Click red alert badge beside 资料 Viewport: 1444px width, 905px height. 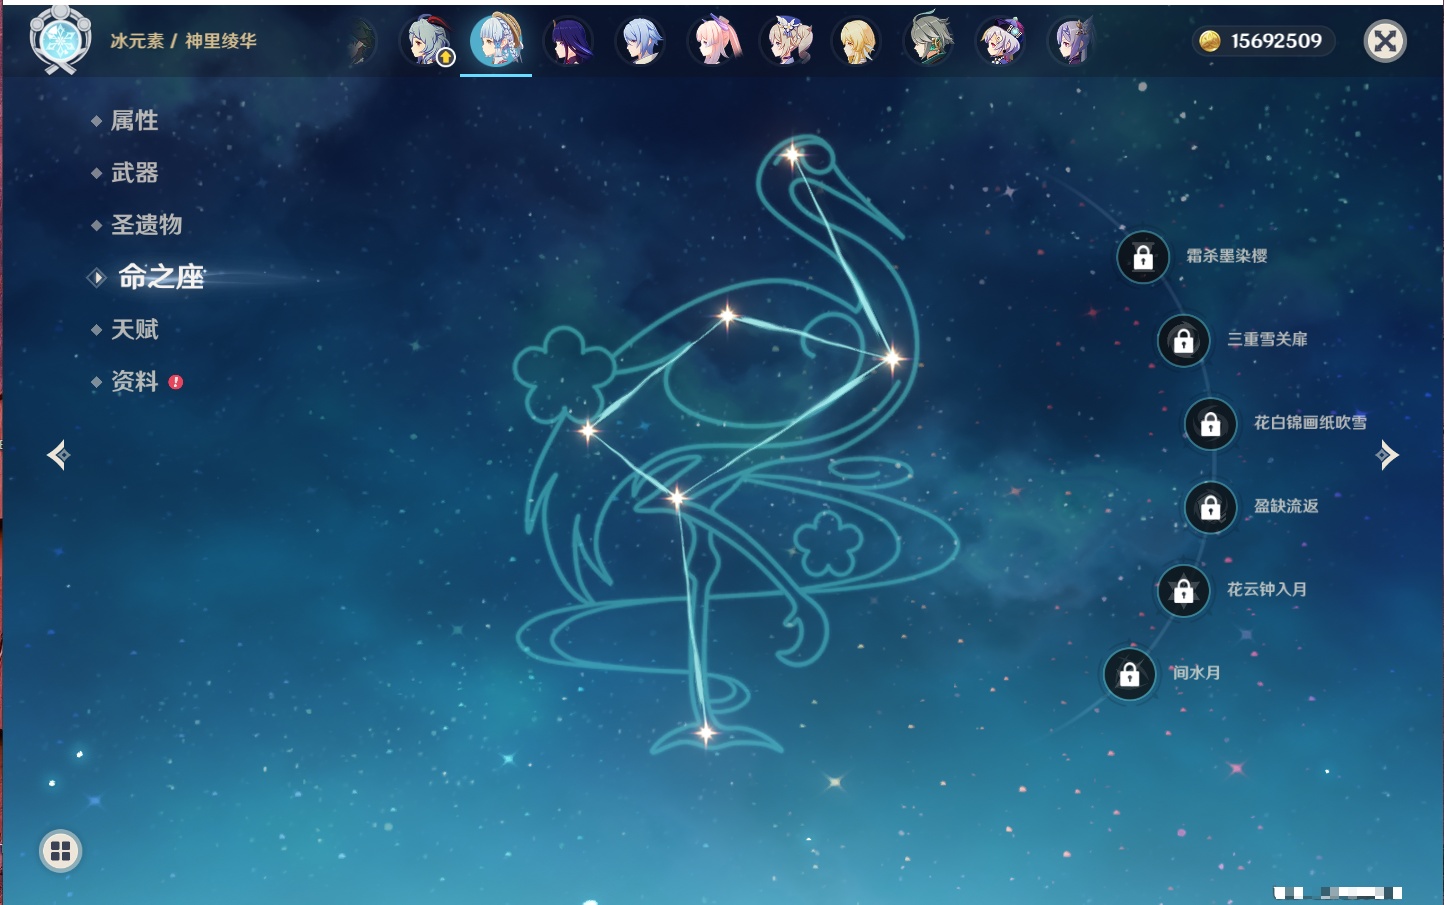176,382
